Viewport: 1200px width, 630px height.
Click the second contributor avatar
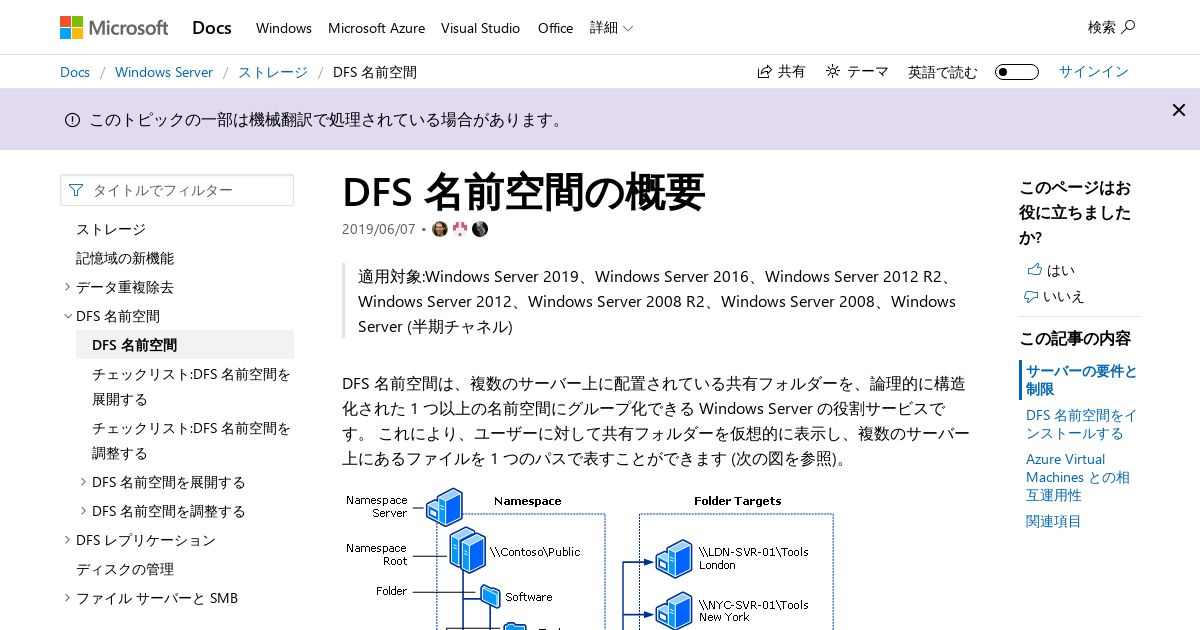tap(460, 229)
